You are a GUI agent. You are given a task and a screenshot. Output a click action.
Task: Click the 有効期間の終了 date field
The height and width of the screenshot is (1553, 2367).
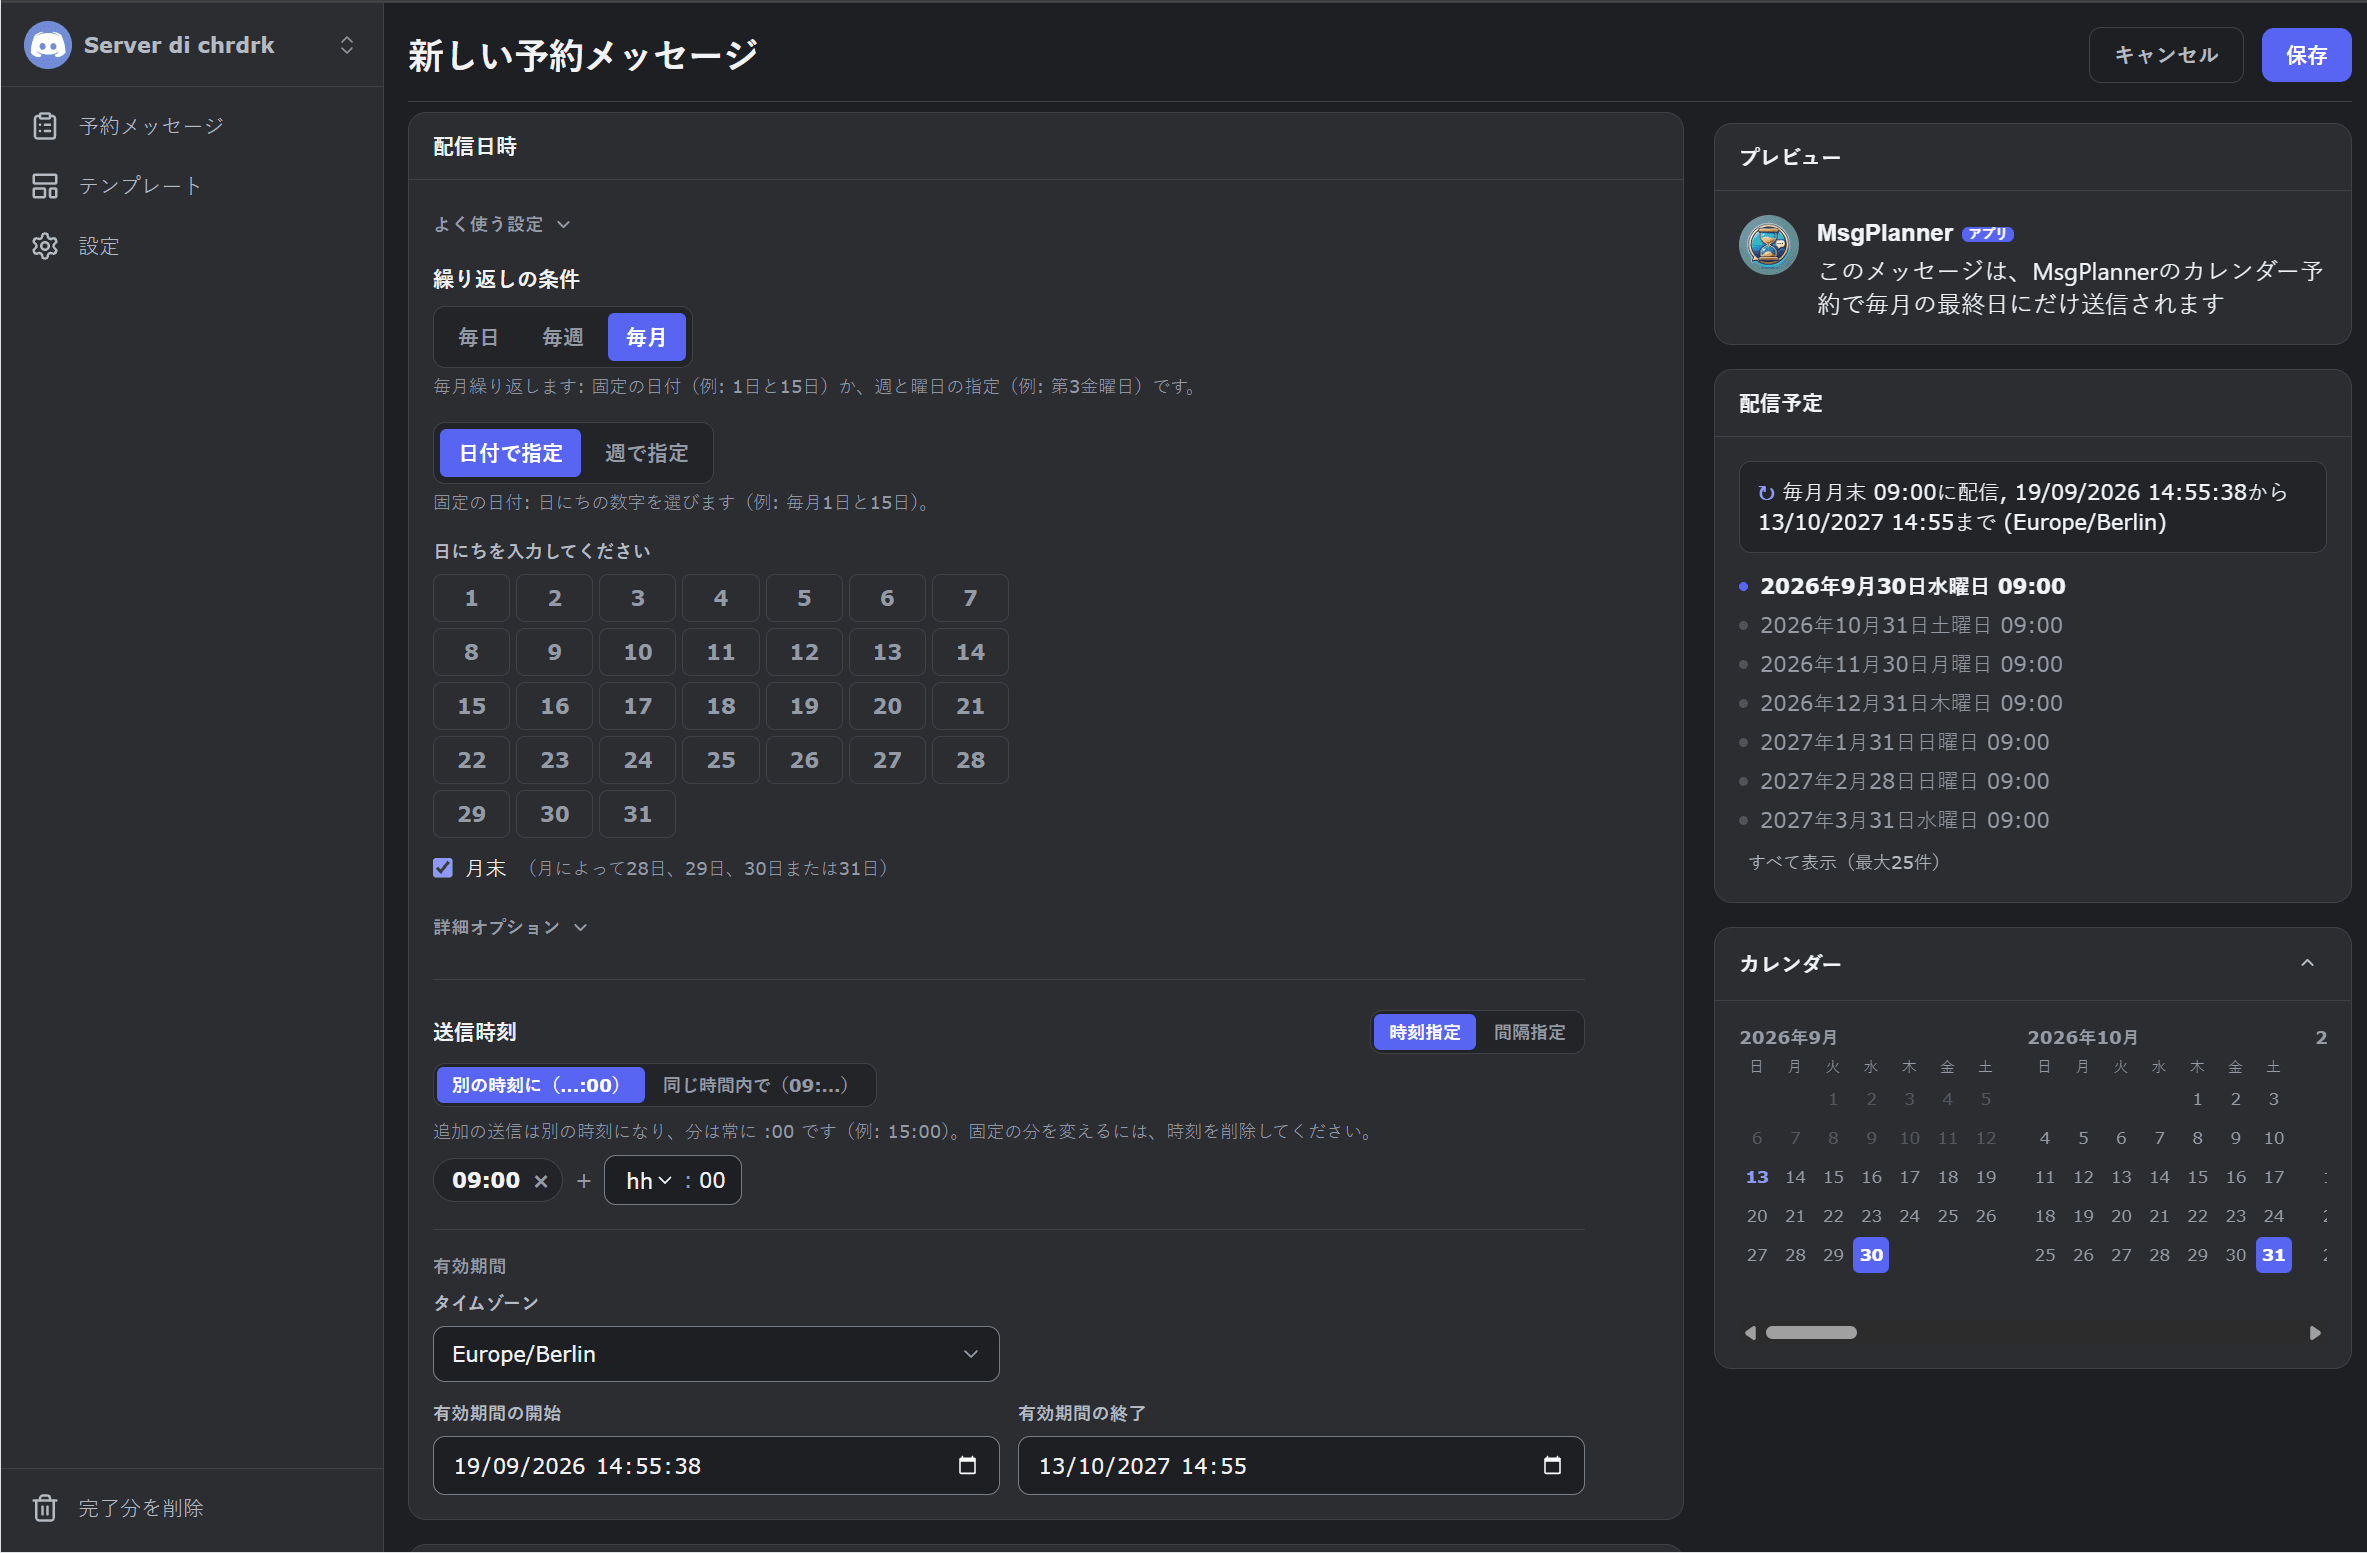(1301, 1465)
